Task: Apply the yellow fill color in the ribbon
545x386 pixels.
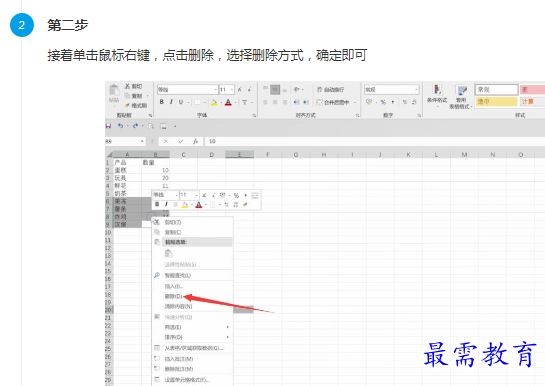Action: [x=214, y=102]
